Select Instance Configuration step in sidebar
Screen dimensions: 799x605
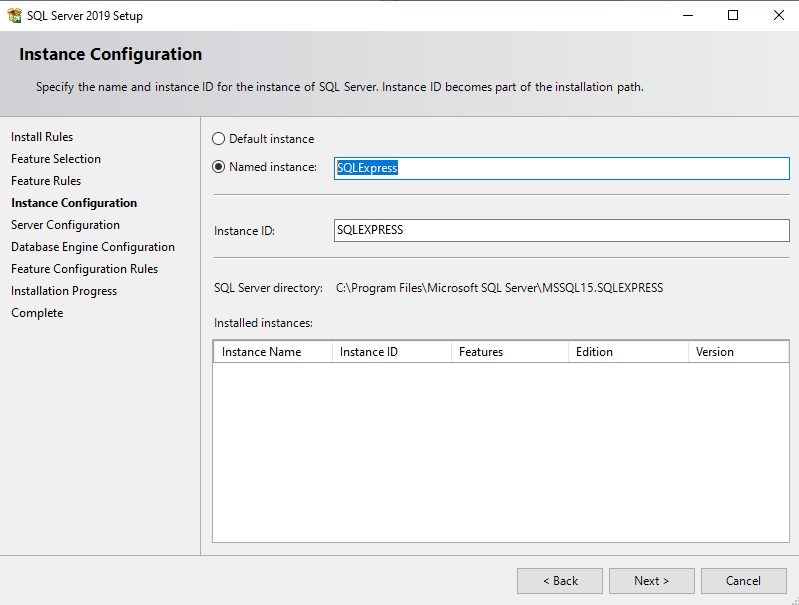coord(74,203)
